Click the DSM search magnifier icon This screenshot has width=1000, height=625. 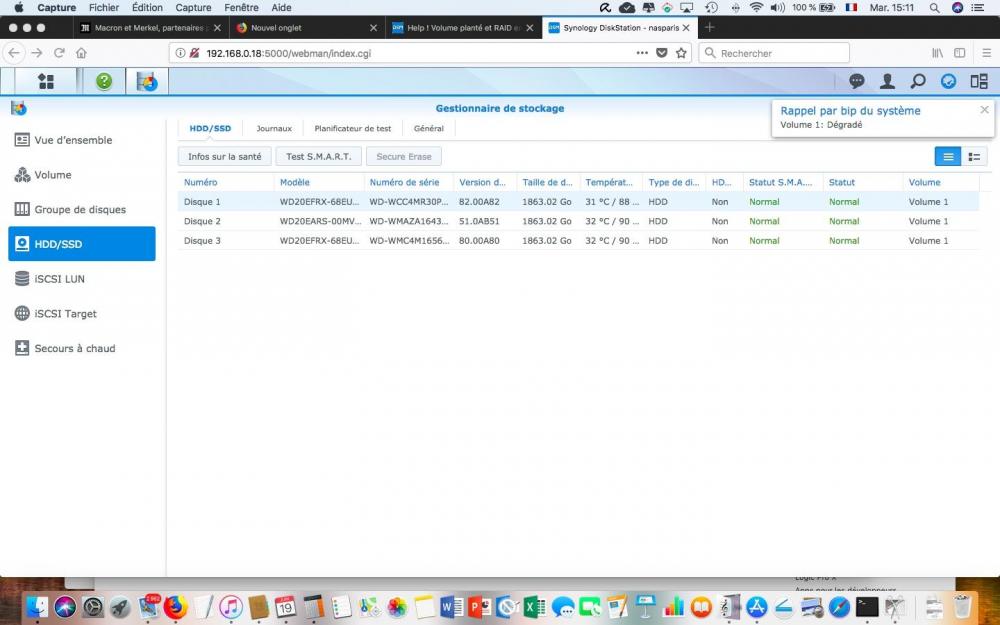tap(918, 82)
